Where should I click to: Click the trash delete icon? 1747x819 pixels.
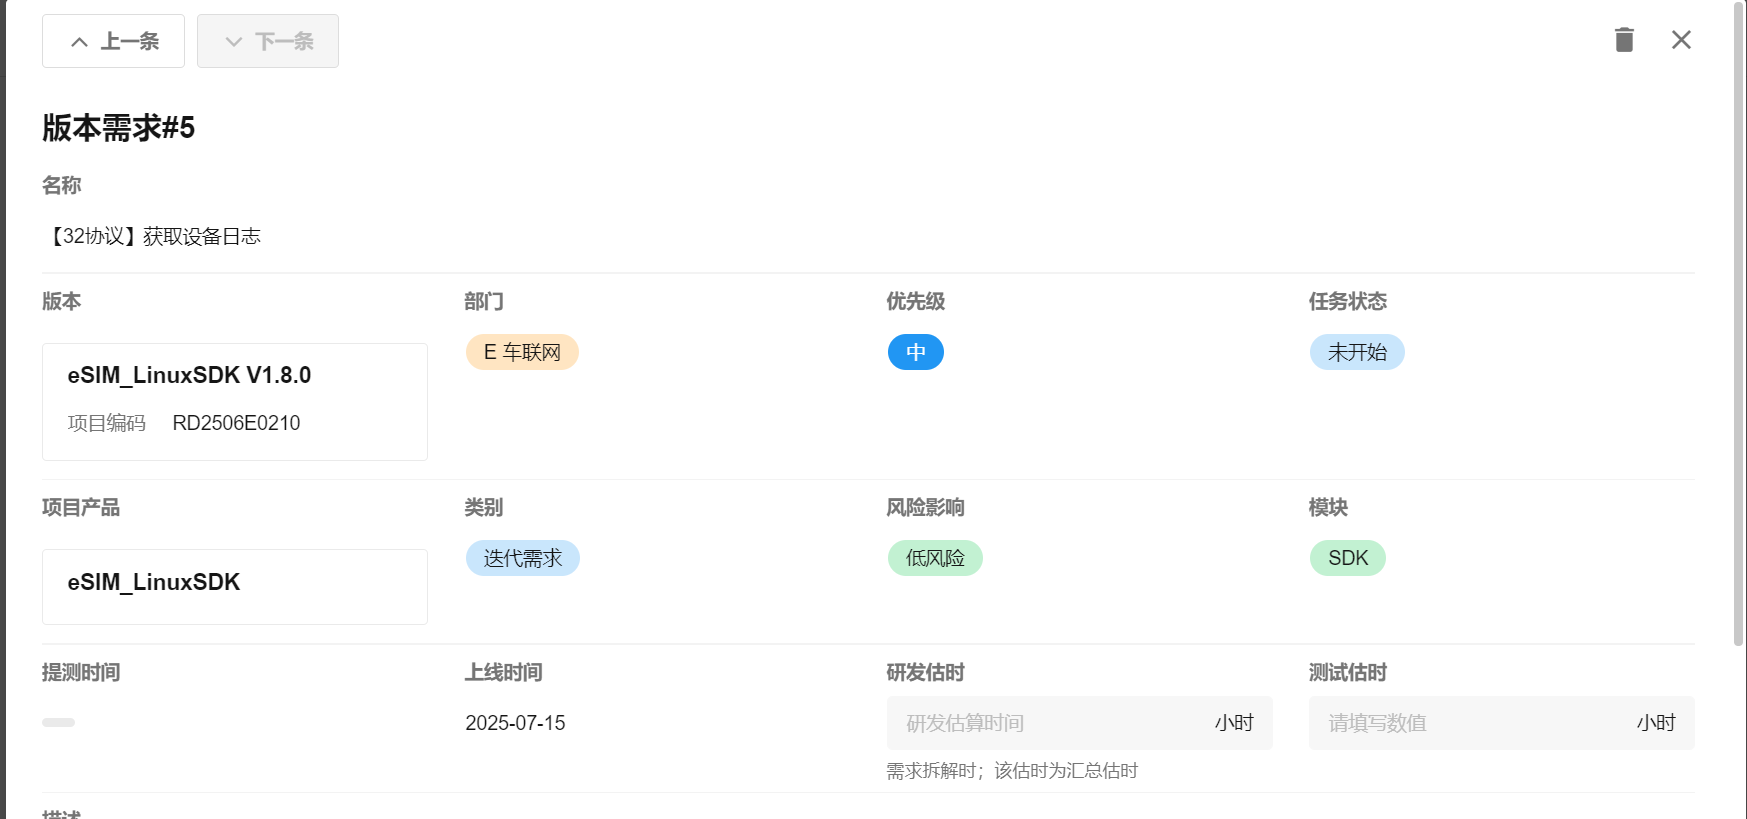1624,40
